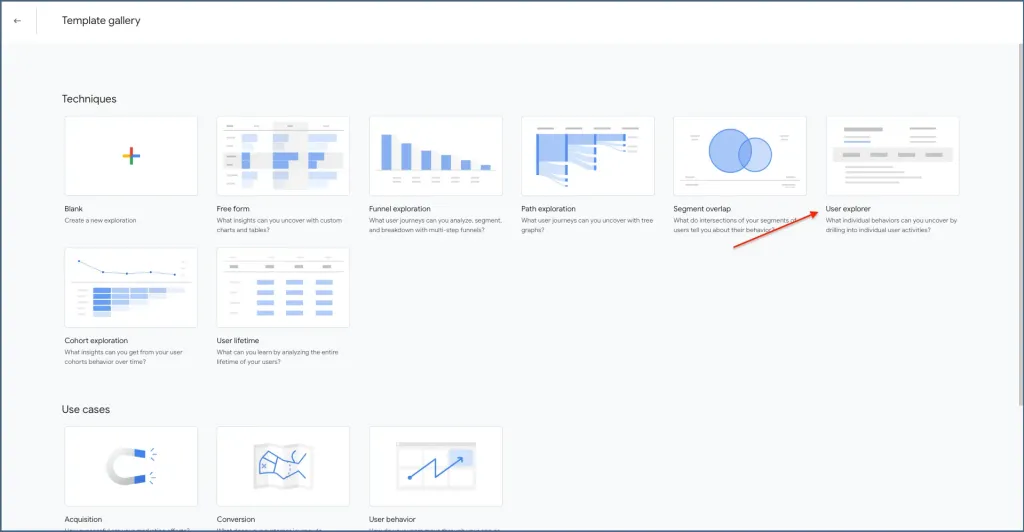The height and width of the screenshot is (532, 1024).
Task: Click the Use cases section heading
Action: pos(86,410)
